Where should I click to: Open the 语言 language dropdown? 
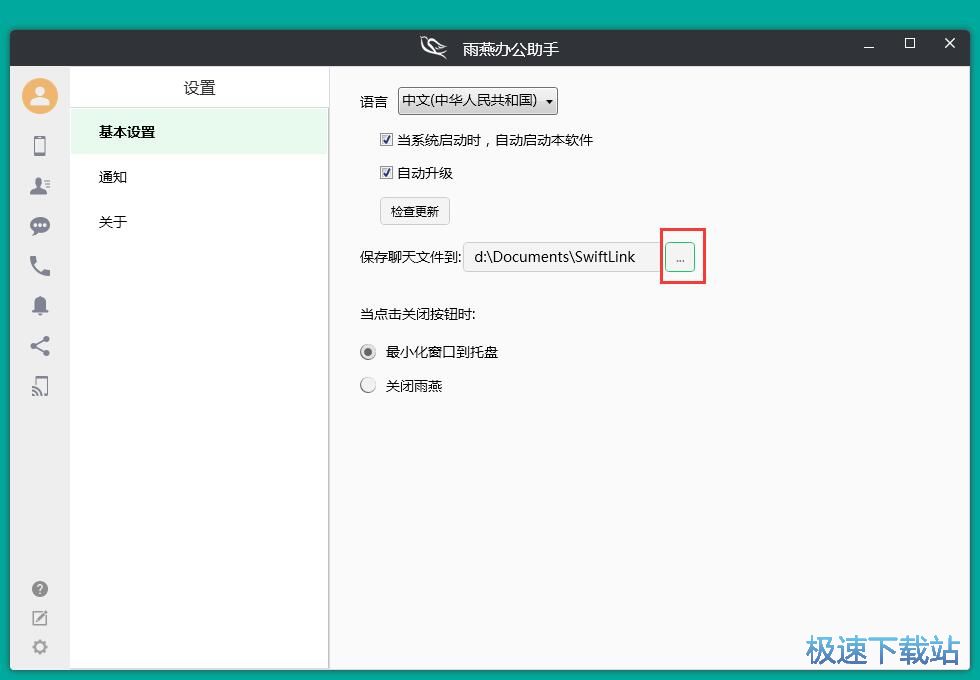[x=478, y=101]
